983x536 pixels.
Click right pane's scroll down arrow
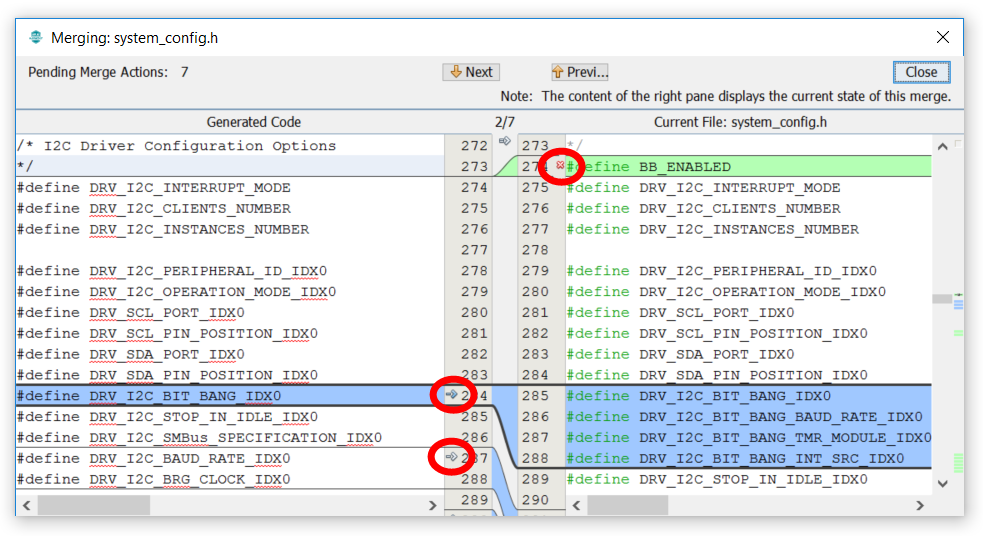(x=941, y=484)
